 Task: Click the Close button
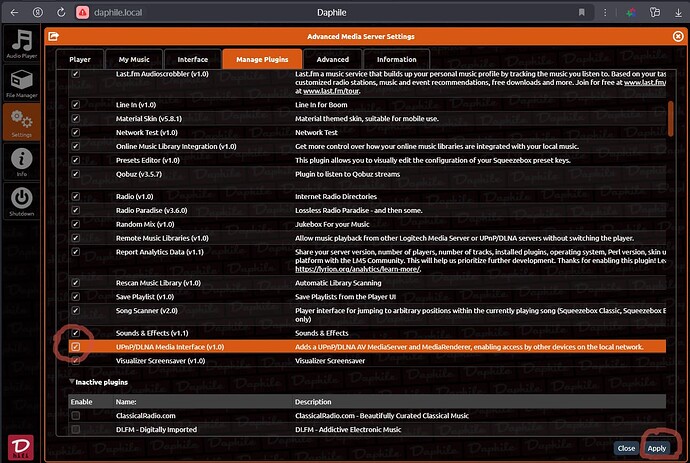click(x=626, y=448)
